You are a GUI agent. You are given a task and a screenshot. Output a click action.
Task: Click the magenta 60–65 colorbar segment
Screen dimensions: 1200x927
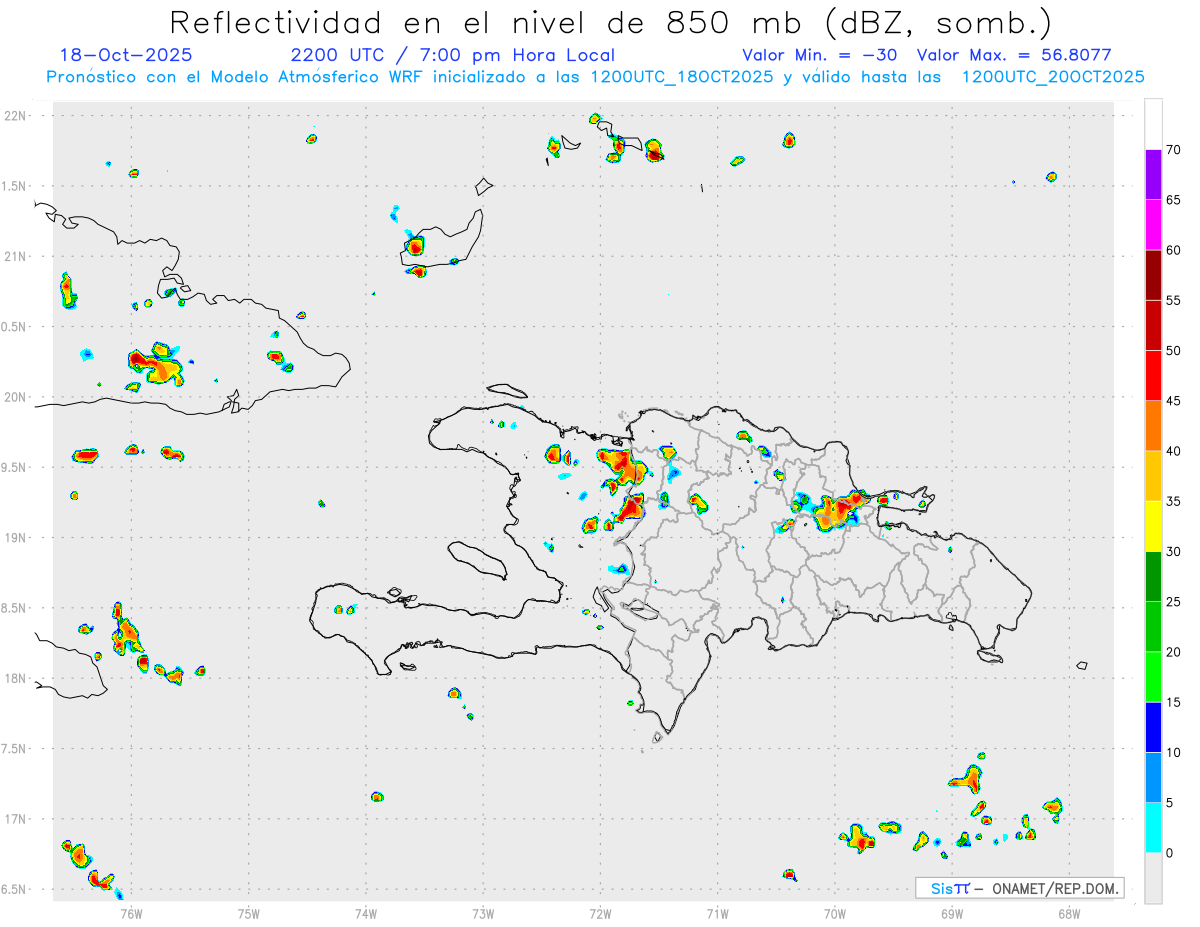click(1153, 225)
